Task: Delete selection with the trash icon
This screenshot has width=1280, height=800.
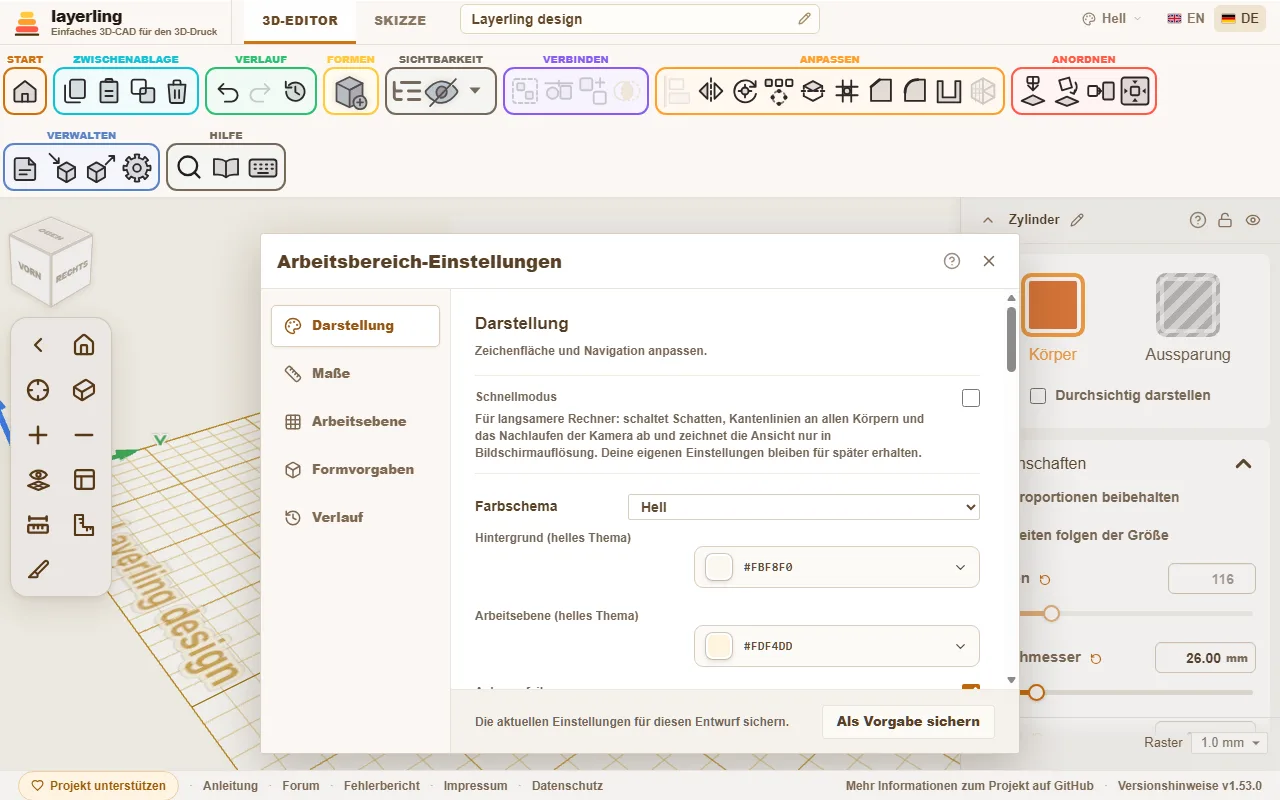Action: (x=177, y=91)
